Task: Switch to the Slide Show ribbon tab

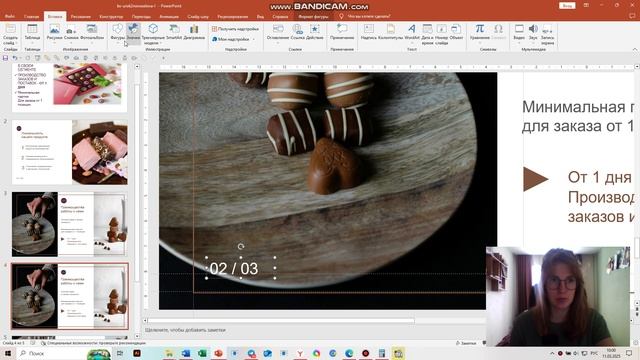Action: 198,16
